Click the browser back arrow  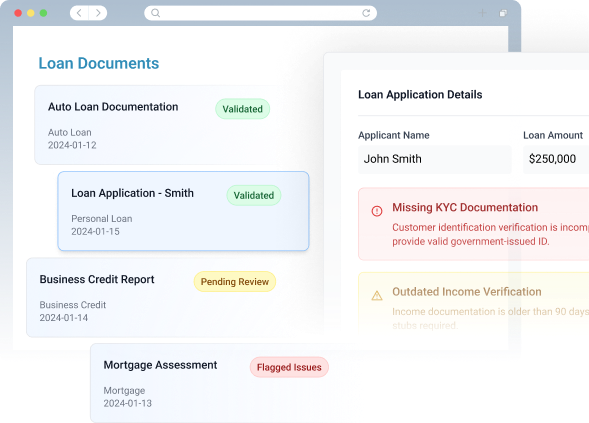[79, 13]
